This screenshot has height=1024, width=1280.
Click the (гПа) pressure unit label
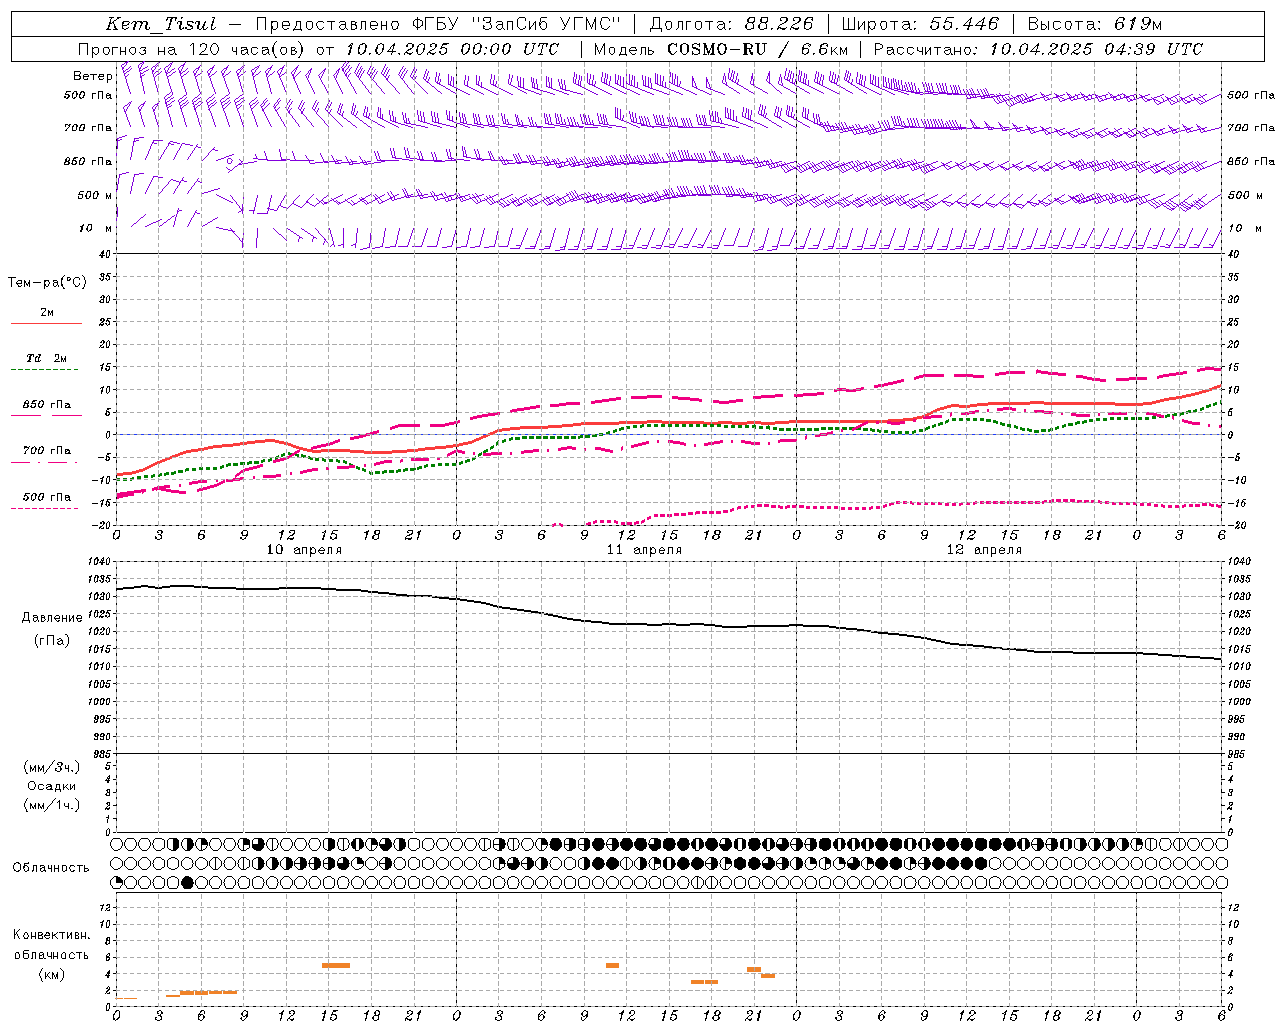52,641
